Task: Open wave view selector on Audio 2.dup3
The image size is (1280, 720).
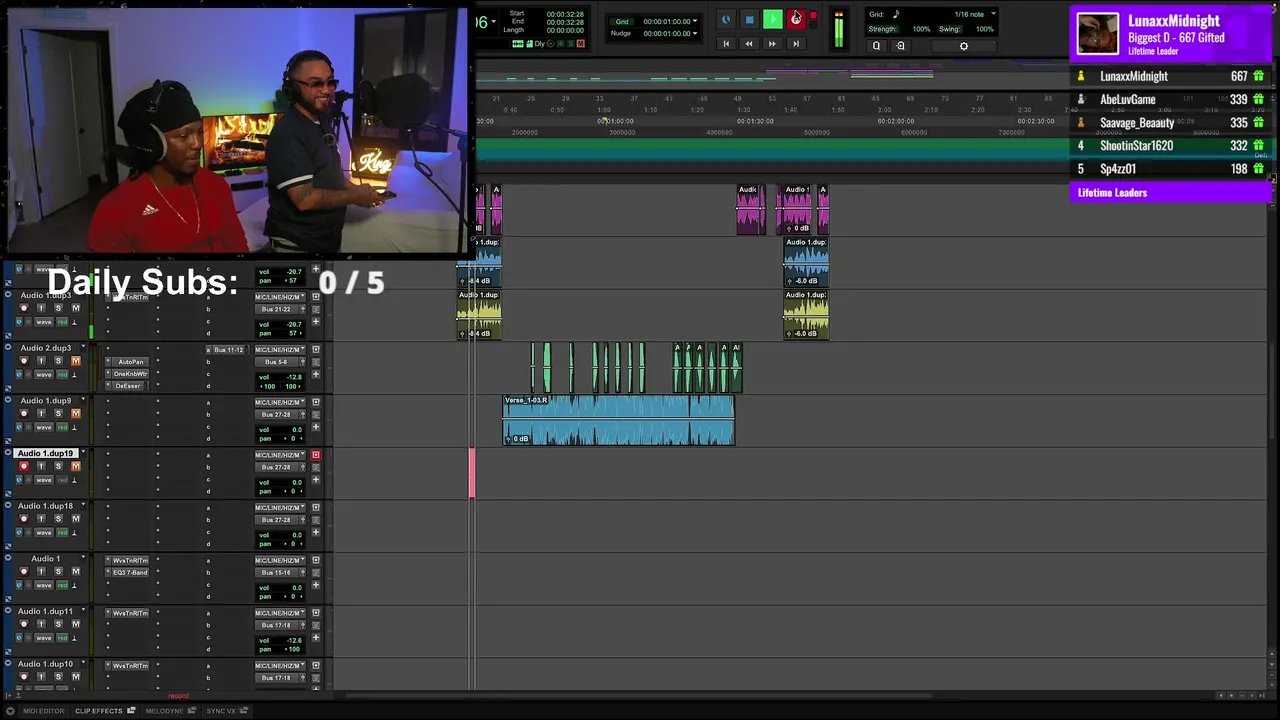Action: point(43,375)
